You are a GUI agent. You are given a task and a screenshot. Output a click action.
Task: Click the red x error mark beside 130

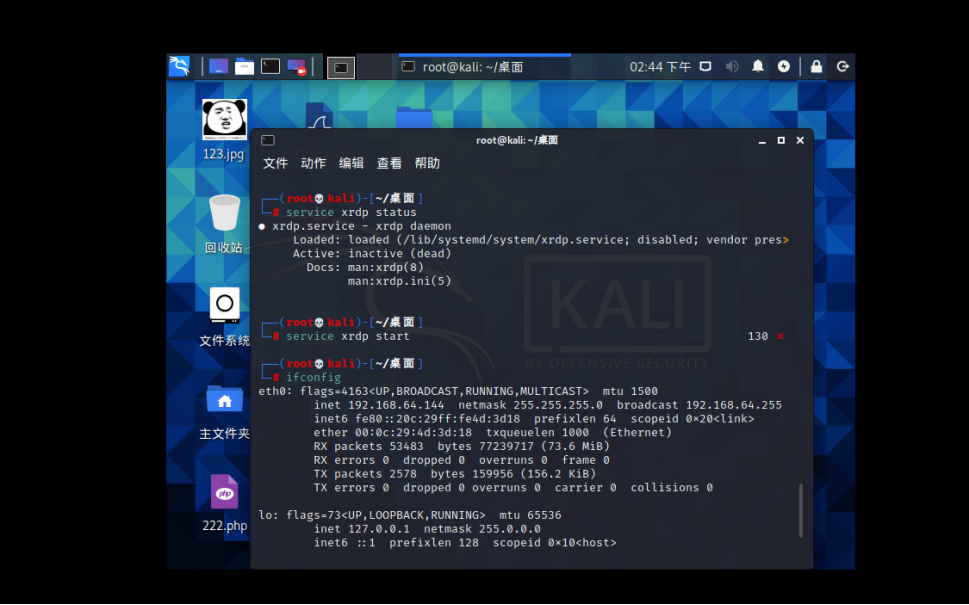[x=781, y=336]
